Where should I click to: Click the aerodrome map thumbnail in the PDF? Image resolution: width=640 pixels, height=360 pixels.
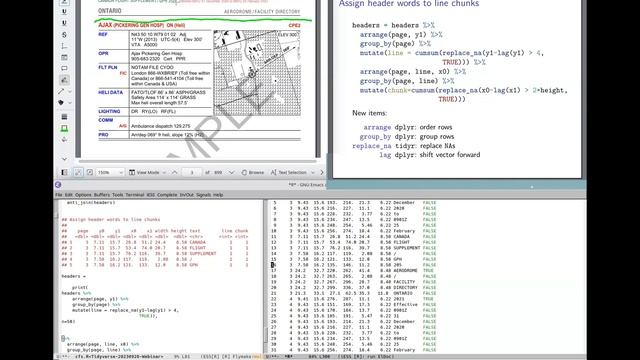click(257, 73)
